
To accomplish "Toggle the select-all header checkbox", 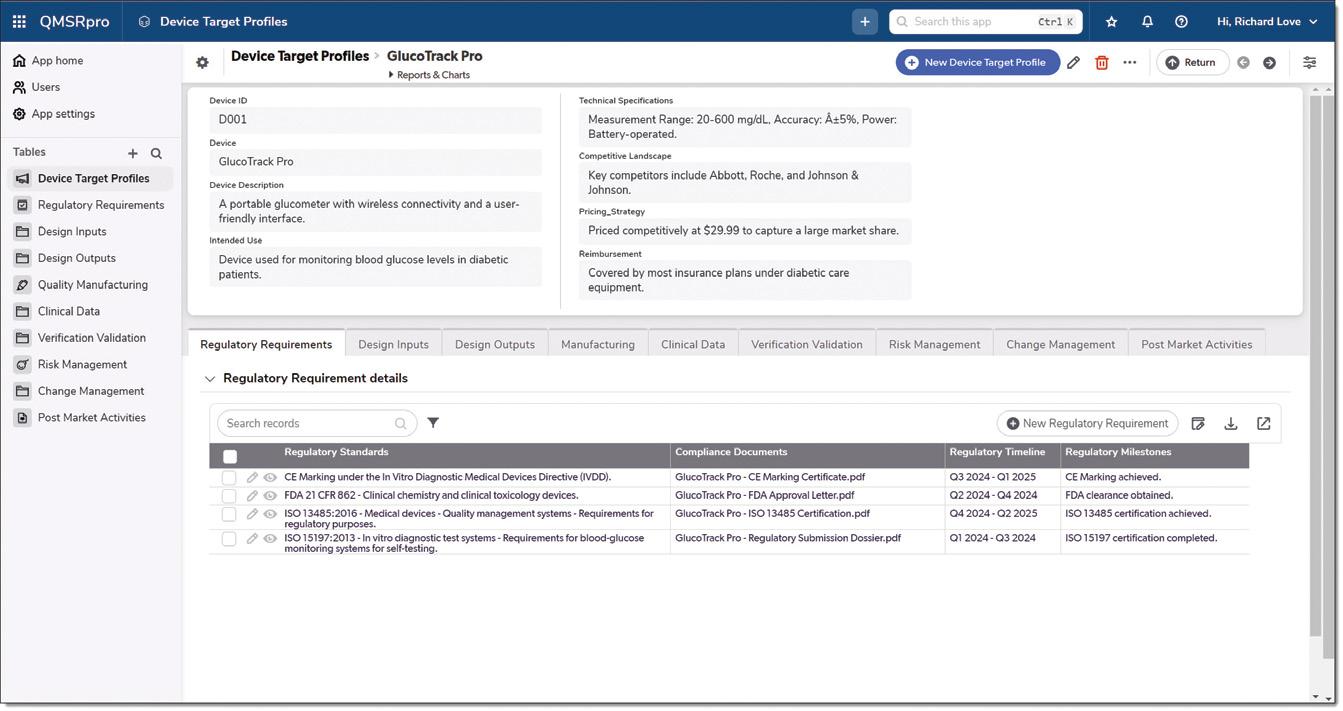I will click(x=230, y=457).
